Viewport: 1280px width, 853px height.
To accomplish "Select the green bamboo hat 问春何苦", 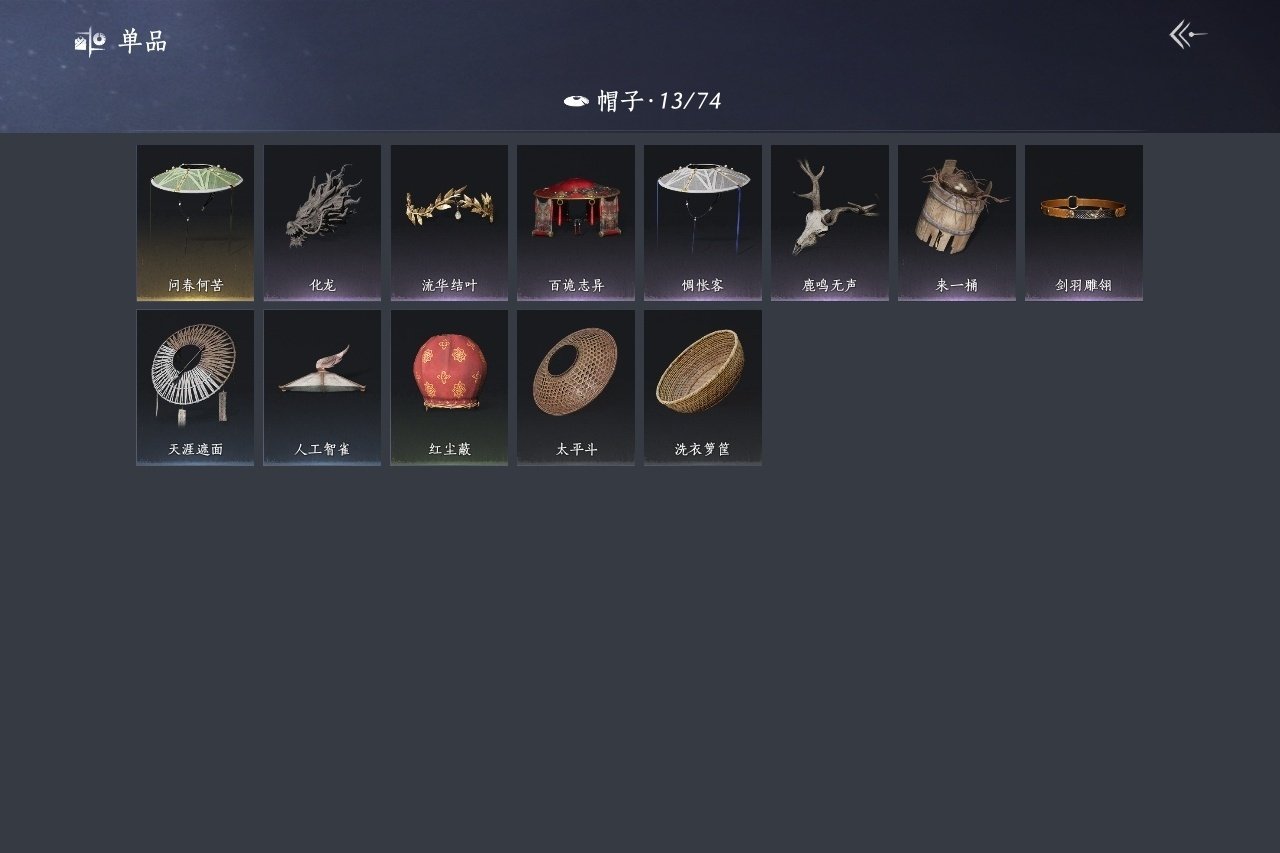I will coord(195,223).
